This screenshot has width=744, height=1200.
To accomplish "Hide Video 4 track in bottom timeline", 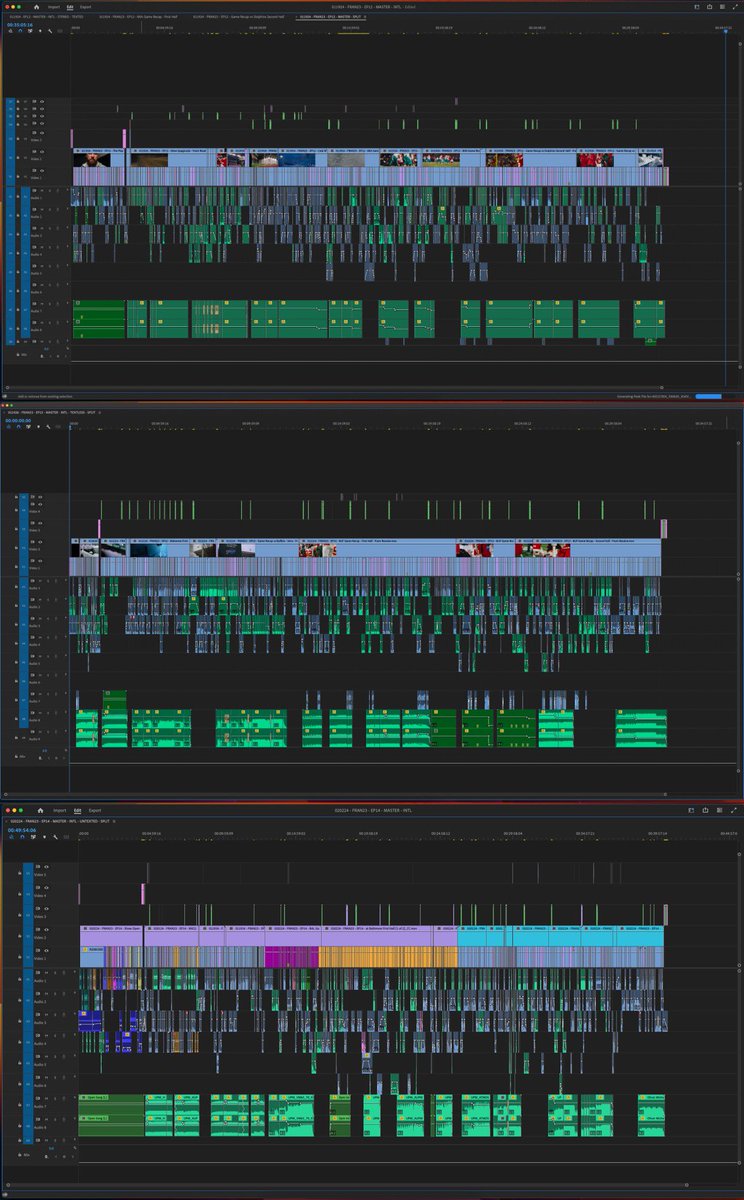I will (46, 887).
